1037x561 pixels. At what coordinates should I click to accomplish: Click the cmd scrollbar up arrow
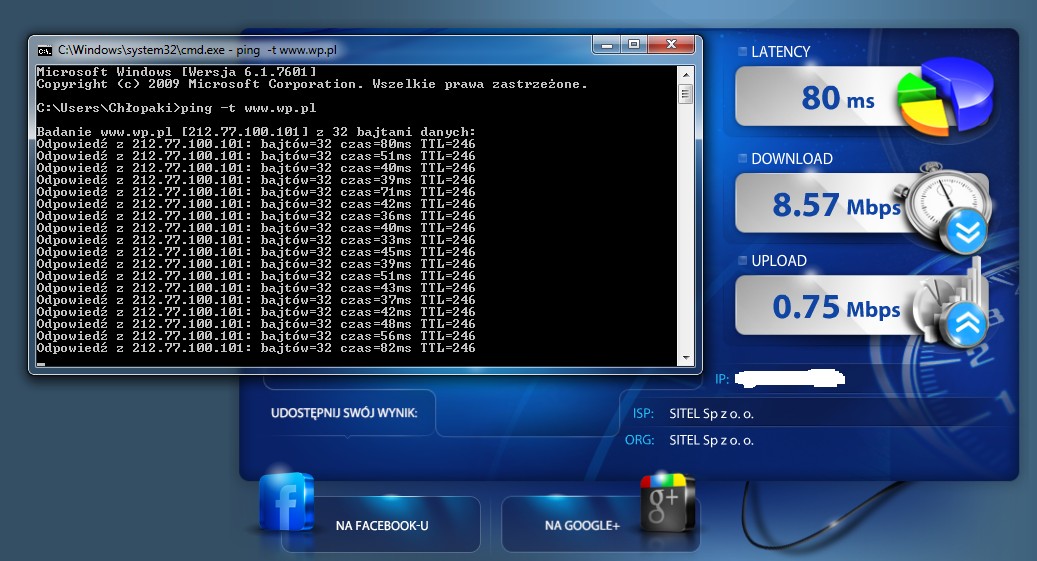pyautogui.click(x=685, y=74)
